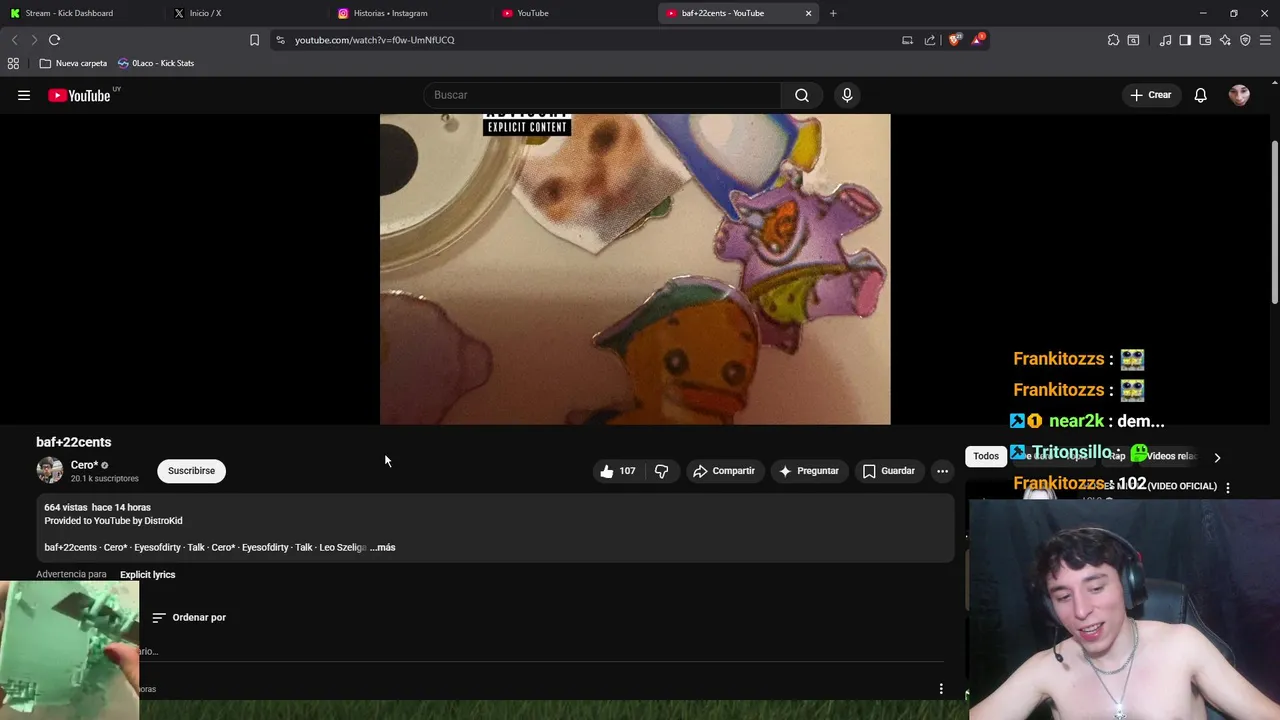This screenshot has width=1280, height=720.
Task: Open comment options three-dot menu
Action: coord(941,689)
